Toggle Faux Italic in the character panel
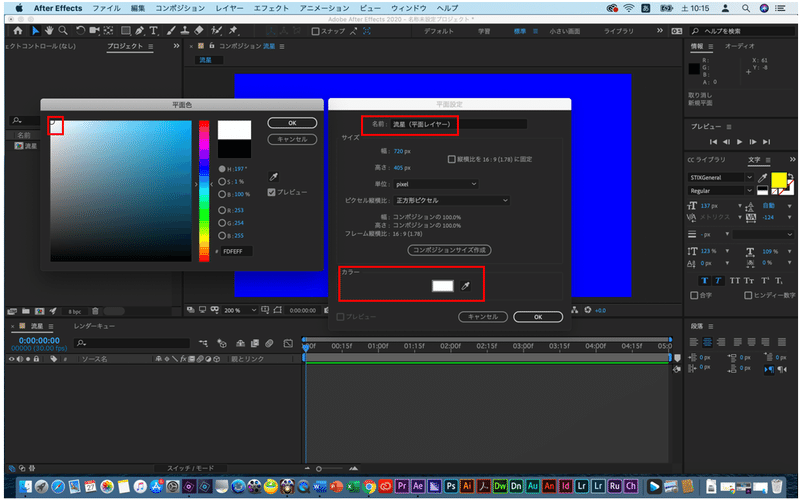800x499 pixels. tap(718, 281)
